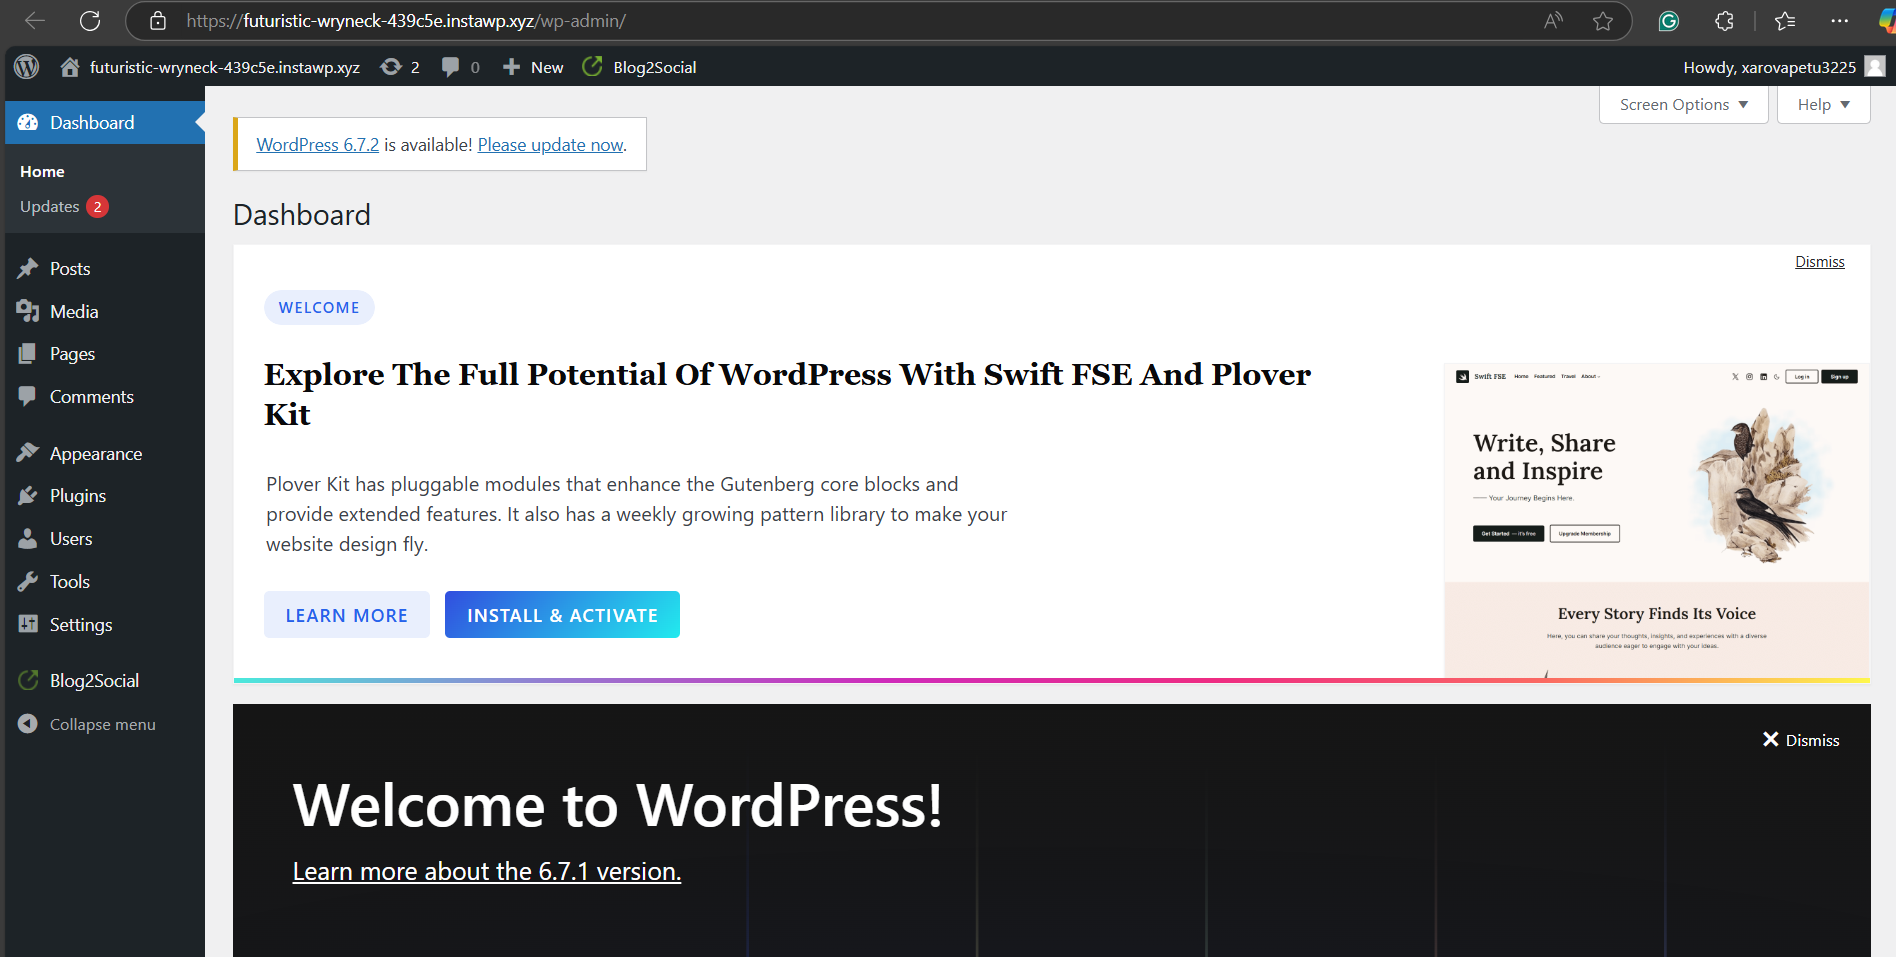The width and height of the screenshot is (1896, 957).
Task: Click the Users person icon
Action: (28, 538)
